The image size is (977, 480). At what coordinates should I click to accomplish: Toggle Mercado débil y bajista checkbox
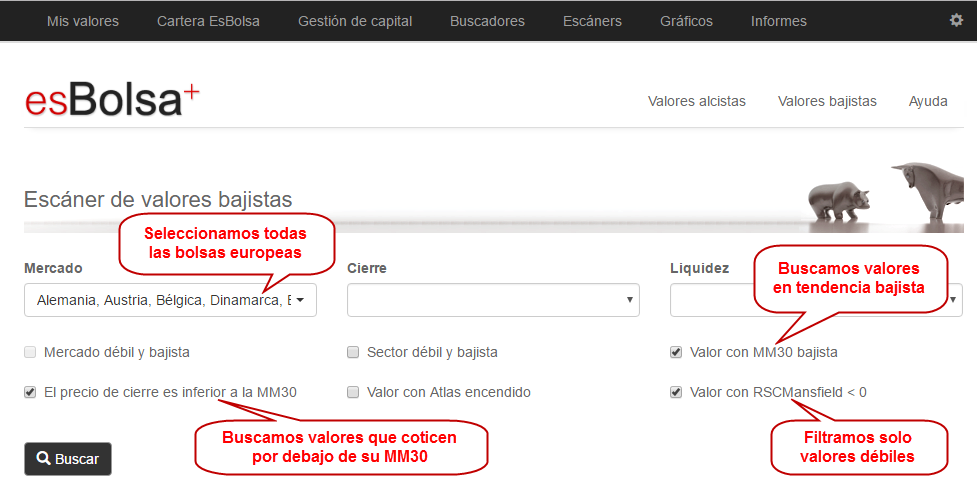coord(30,352)
